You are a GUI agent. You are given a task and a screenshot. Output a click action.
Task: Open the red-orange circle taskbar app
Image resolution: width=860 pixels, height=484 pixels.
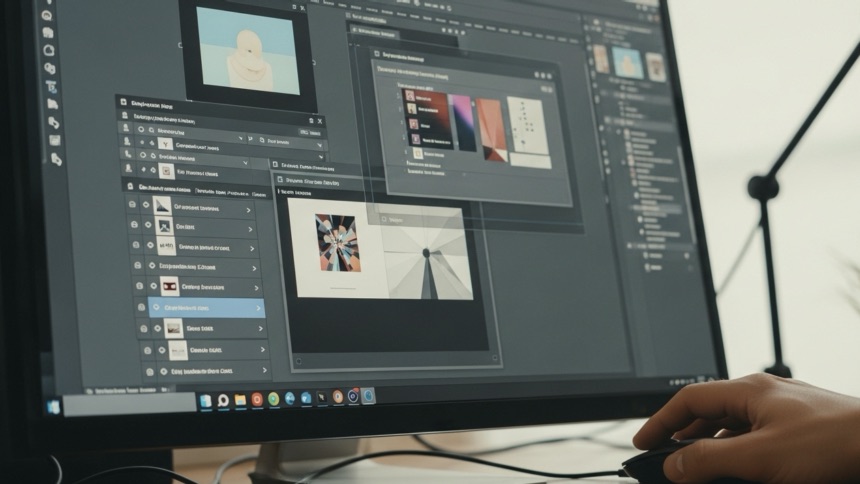click(257, 399)
